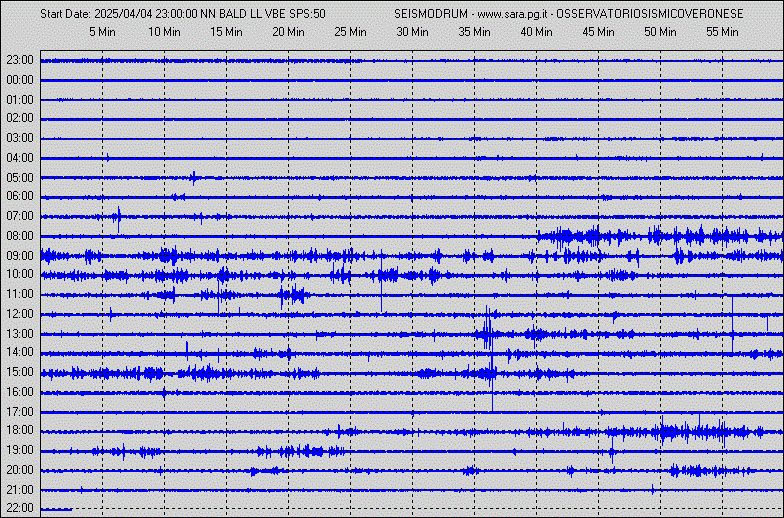Click the 07:00 hour row label
The width and height of the screenshot is (784, 518).
[x=20, y=216]
